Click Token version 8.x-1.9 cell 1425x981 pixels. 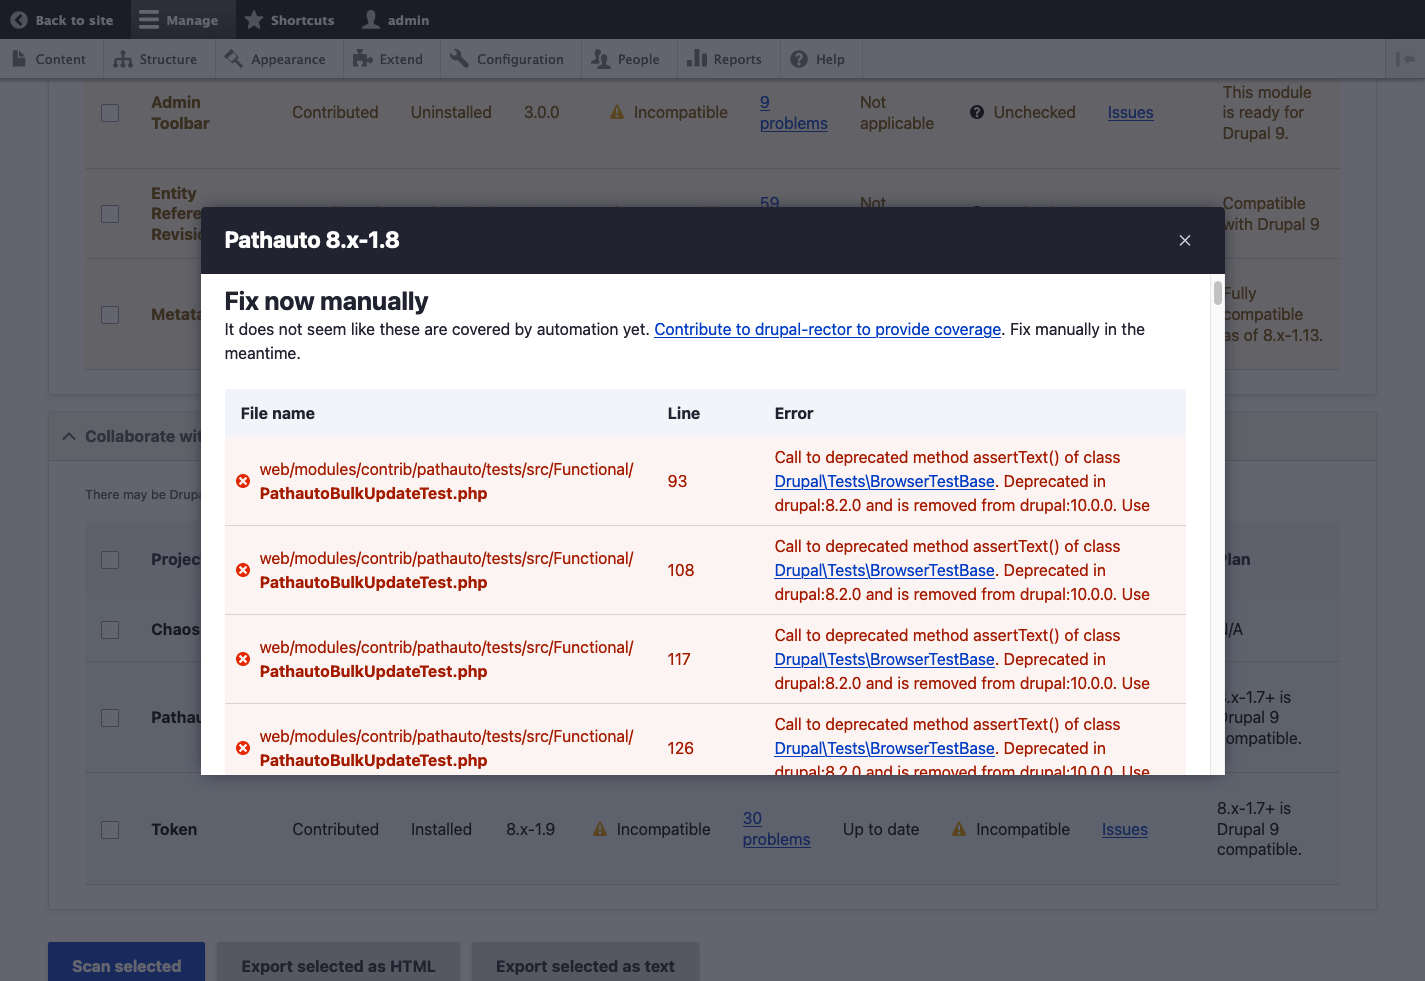pyautogui.click(x=530, y=829)
